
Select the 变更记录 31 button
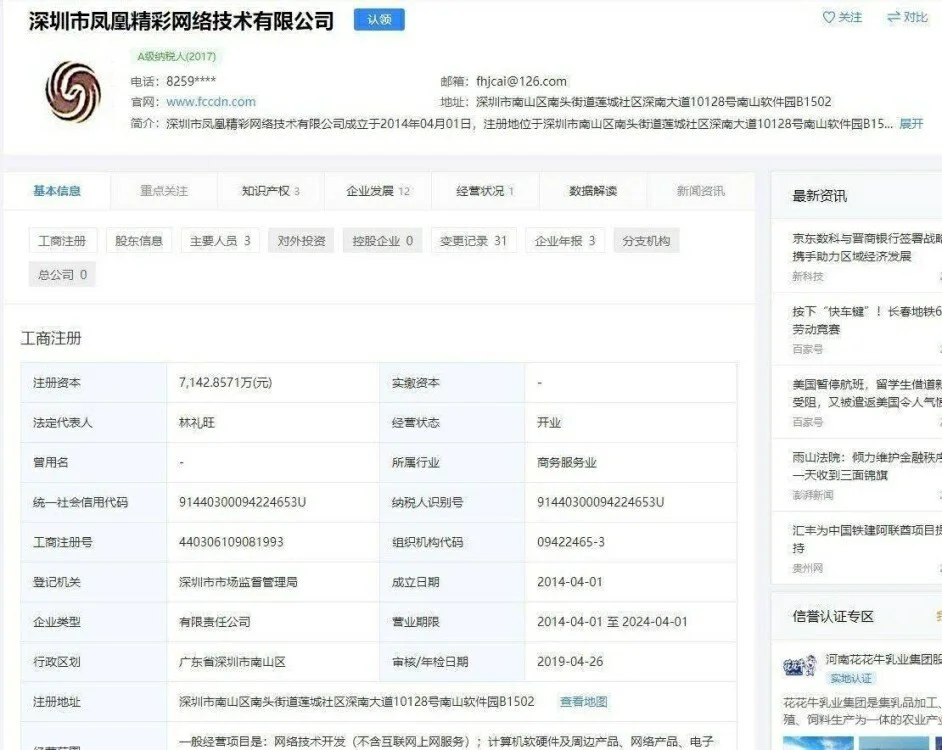point(473,241)
